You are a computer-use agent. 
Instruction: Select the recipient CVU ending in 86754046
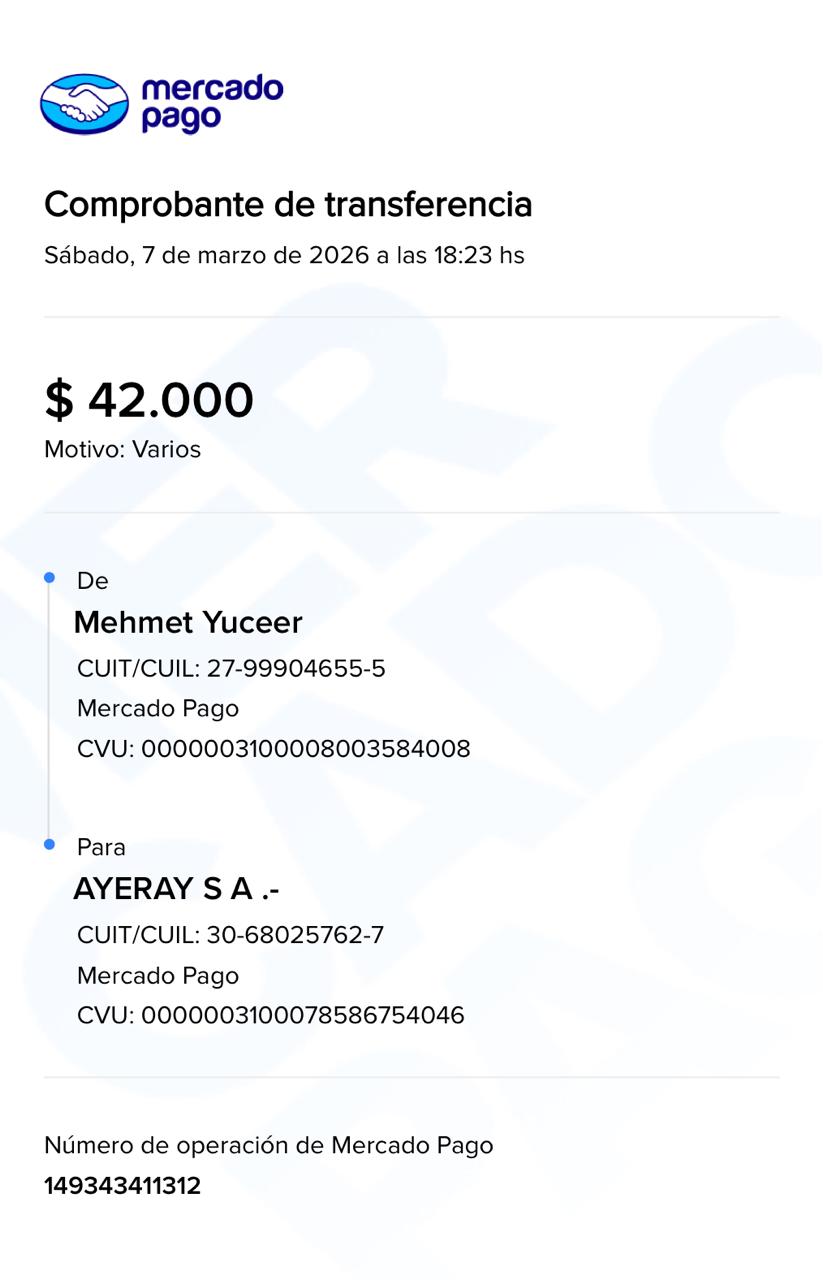point(270,1015)
